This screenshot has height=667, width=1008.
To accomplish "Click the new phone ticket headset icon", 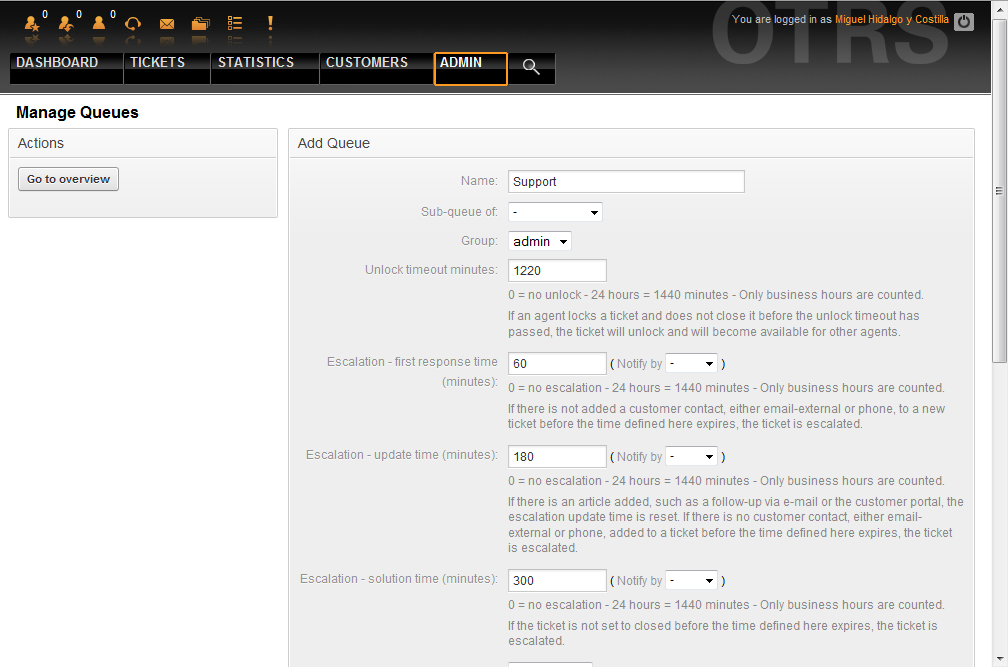I will click(x=133, y=23).
